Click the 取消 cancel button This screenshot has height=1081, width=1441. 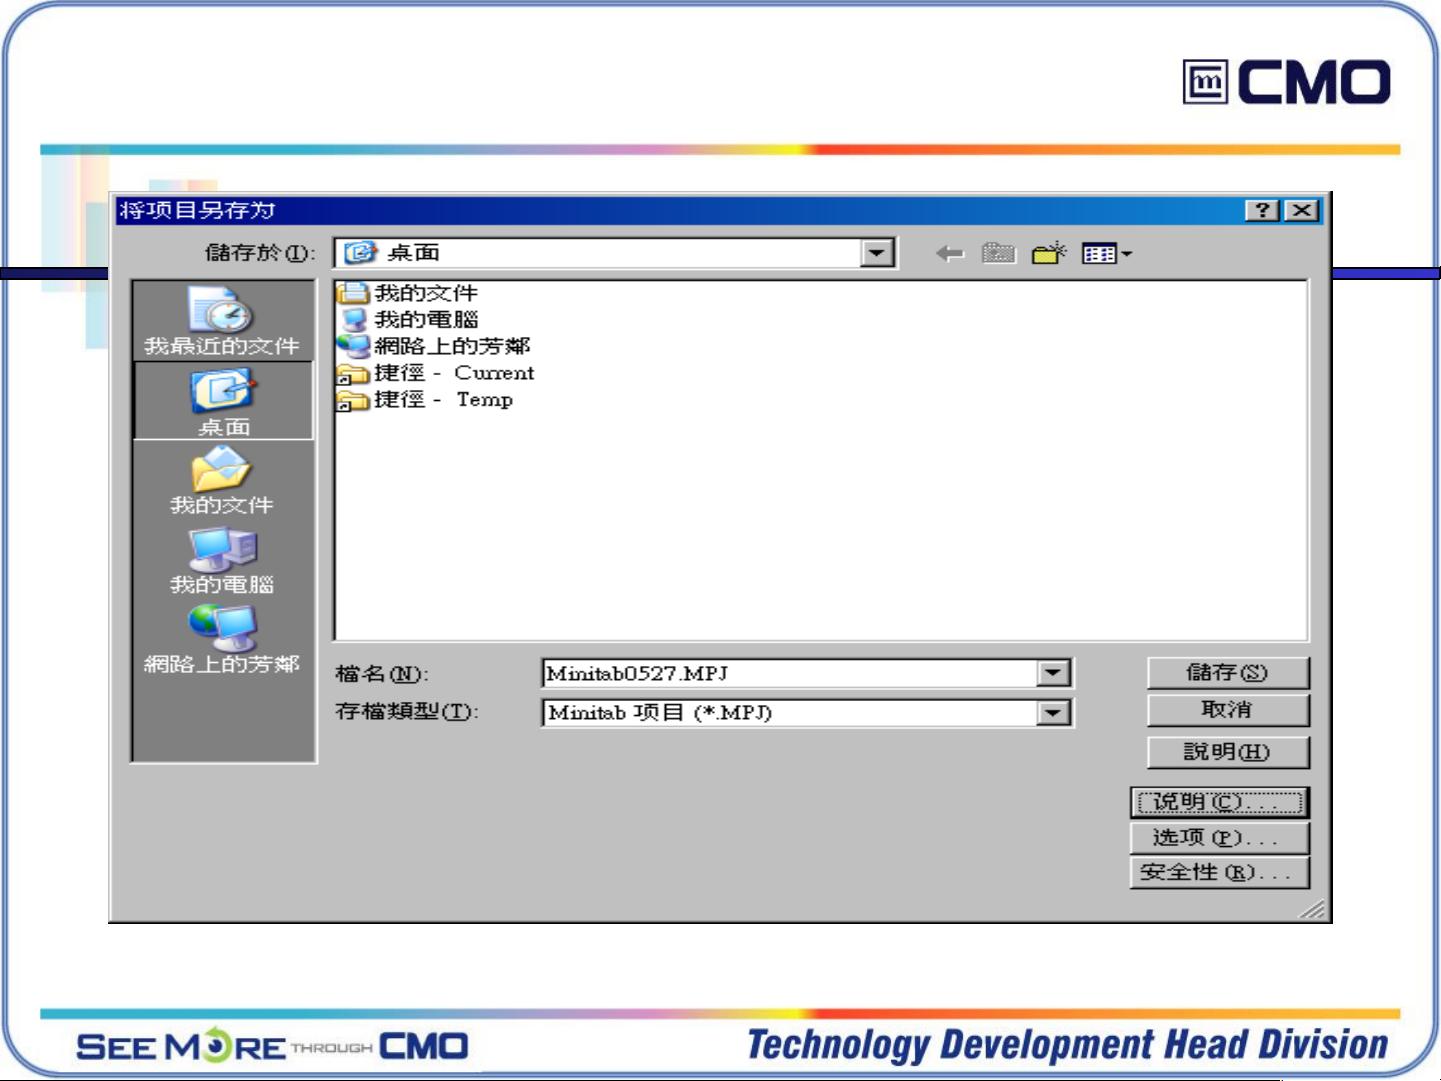[1227, 710]
